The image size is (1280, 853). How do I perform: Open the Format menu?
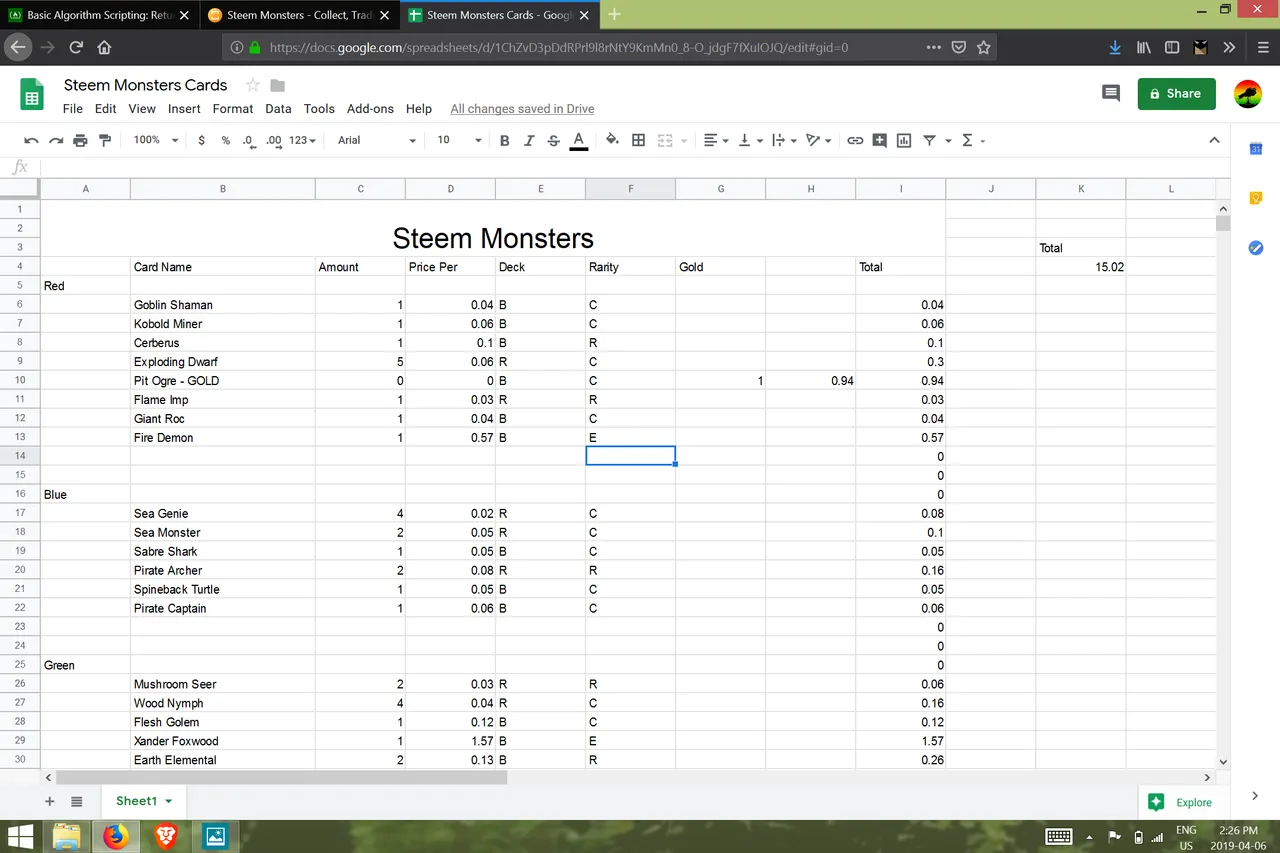point(233,109)
